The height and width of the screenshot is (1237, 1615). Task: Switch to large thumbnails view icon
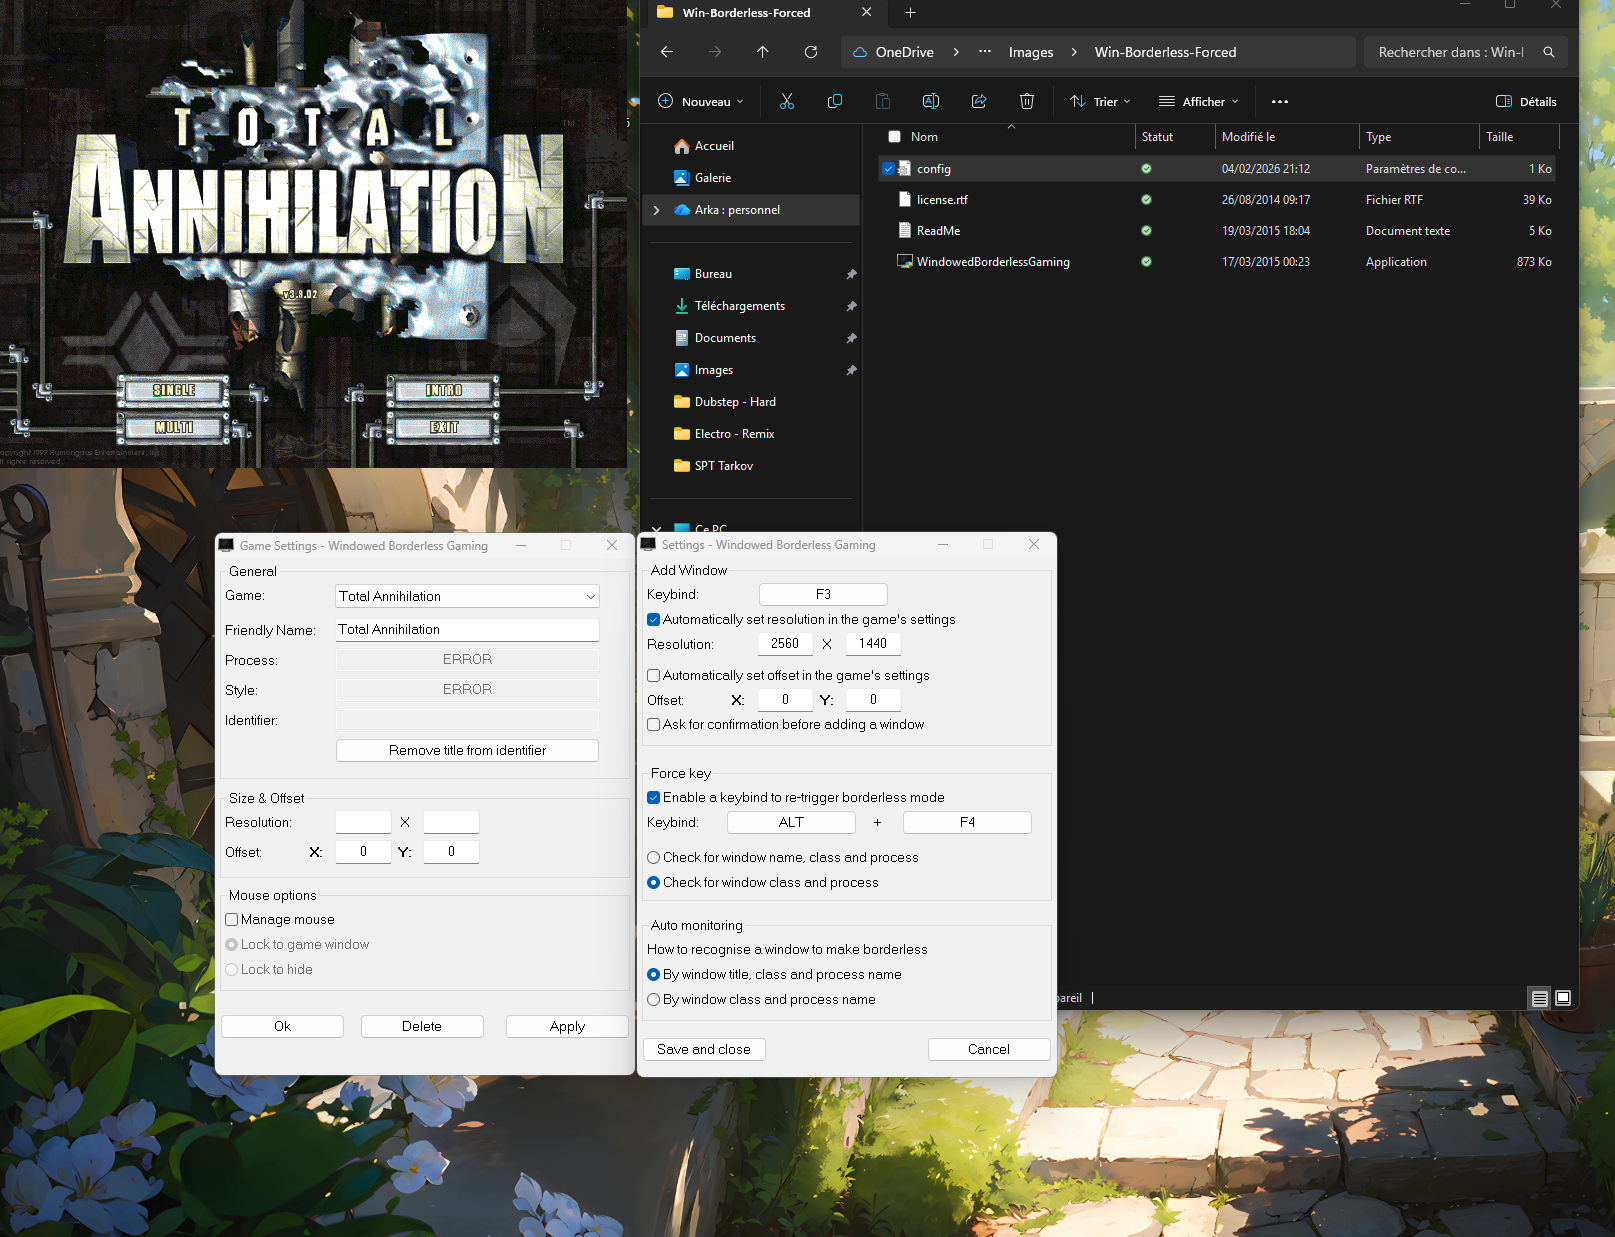click(x=1563, y=998)
